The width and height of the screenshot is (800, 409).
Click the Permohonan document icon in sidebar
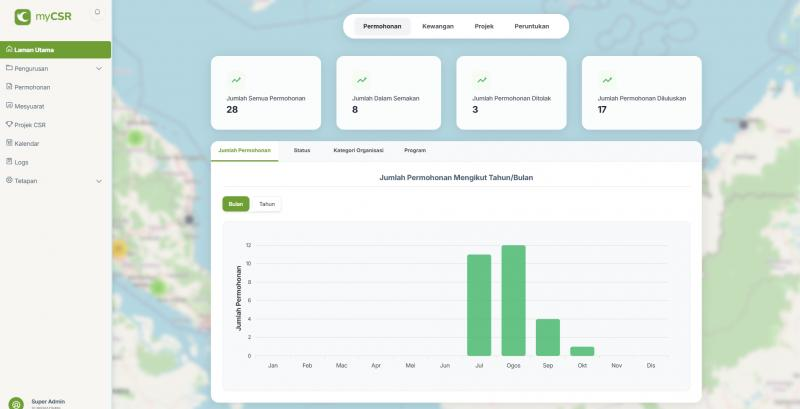click(9, 87)
